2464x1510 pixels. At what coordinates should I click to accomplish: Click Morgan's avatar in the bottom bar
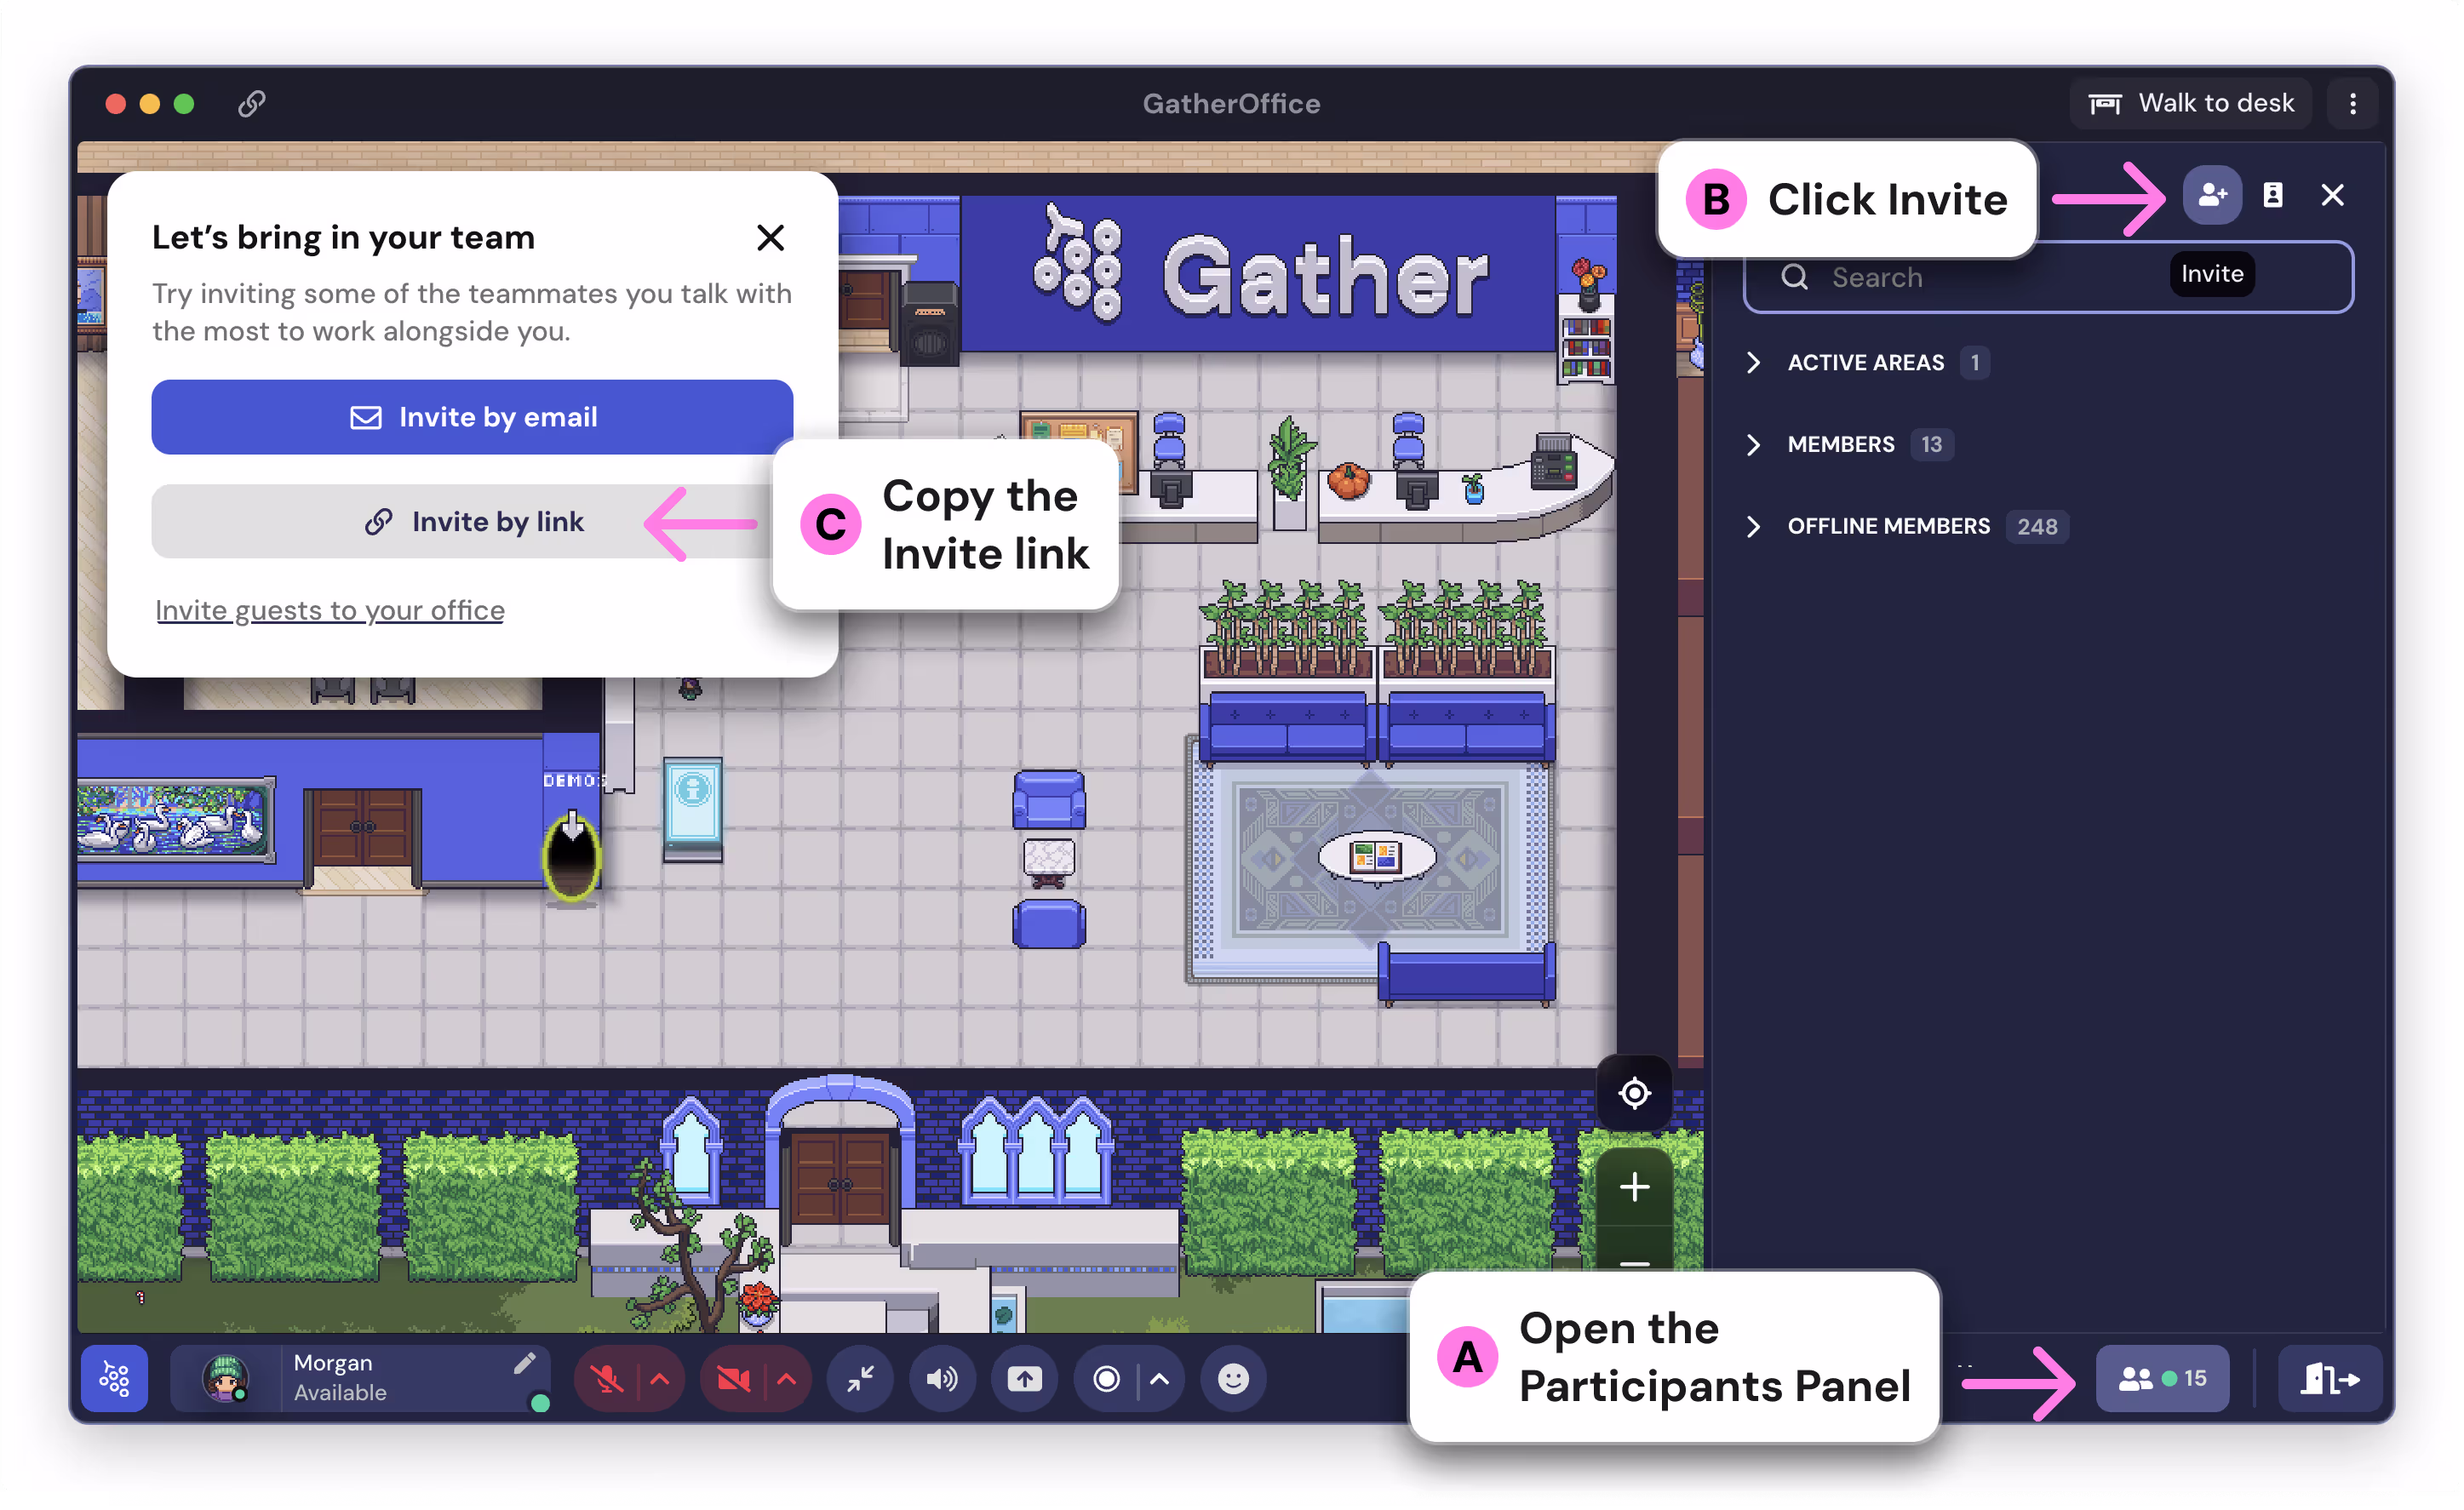[x=226, y=1379]
